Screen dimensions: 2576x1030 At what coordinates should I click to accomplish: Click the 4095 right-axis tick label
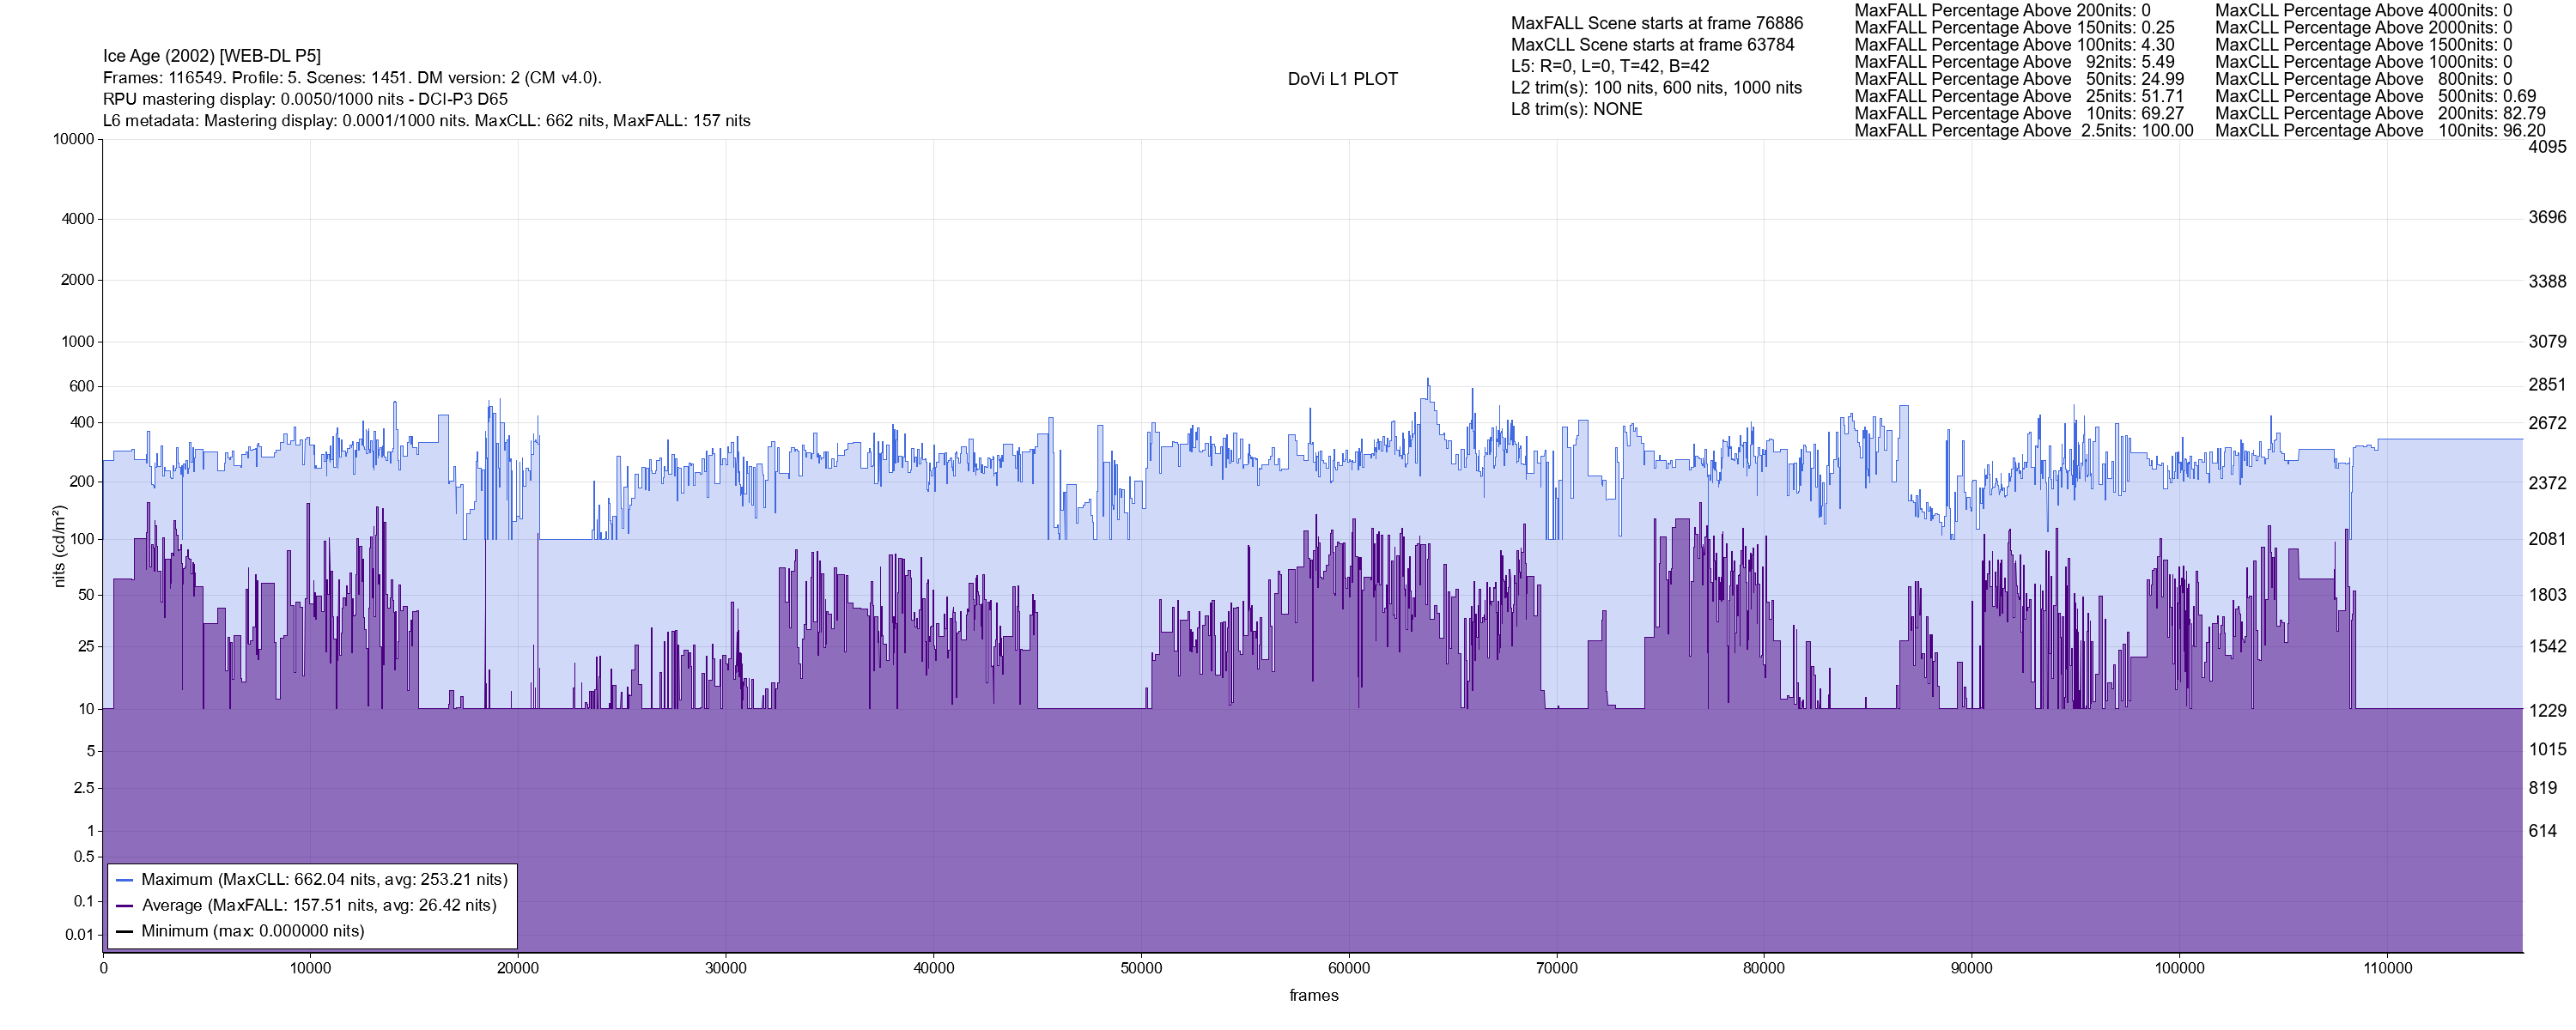2547,147
